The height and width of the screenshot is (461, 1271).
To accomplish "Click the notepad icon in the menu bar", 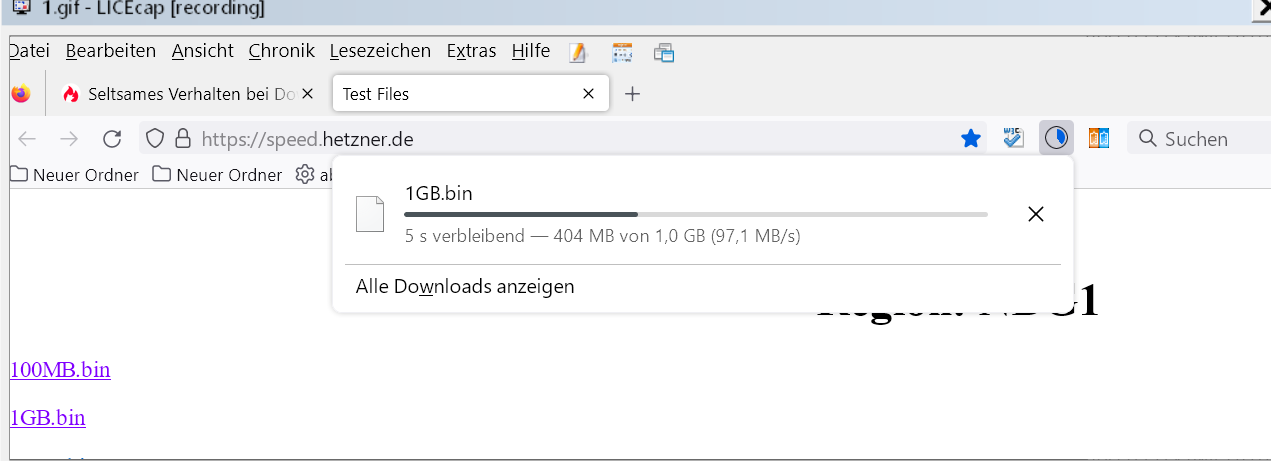I will click(x=578, y=52).
